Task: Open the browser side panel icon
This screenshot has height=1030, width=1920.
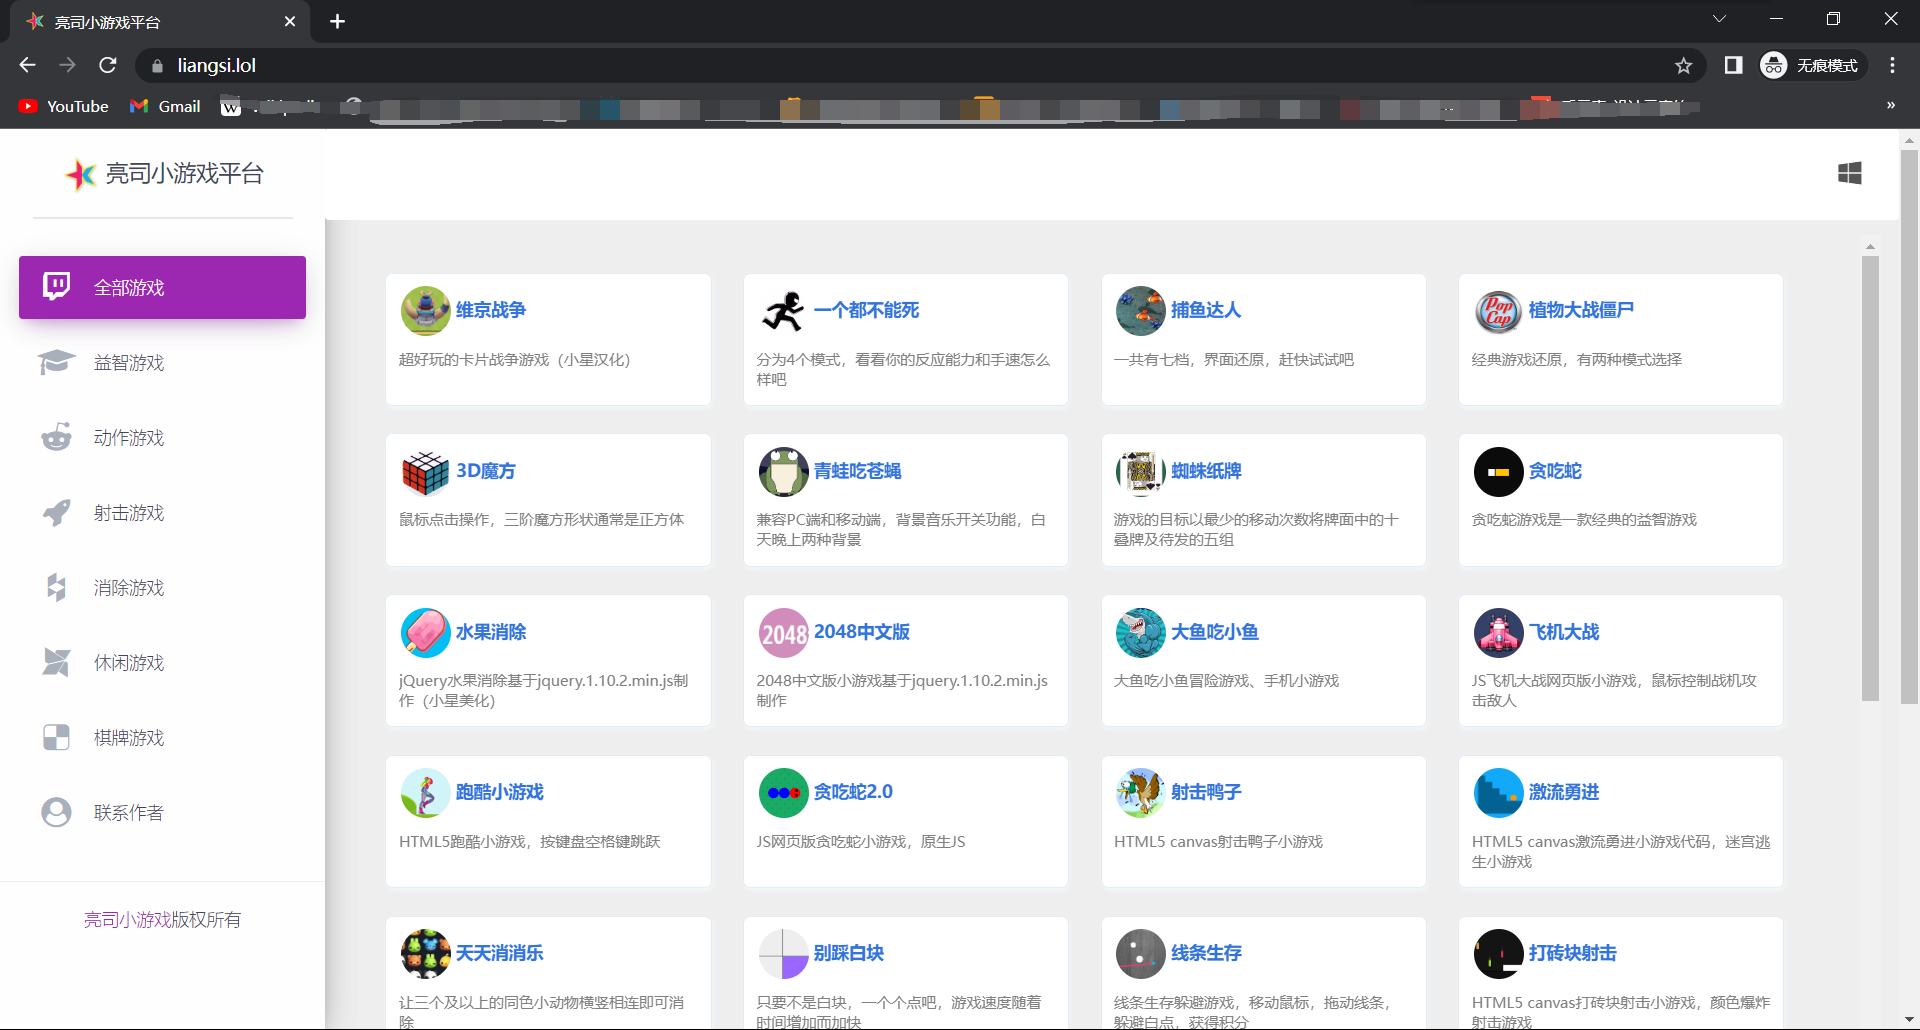Action: [x=1733, y=65]
